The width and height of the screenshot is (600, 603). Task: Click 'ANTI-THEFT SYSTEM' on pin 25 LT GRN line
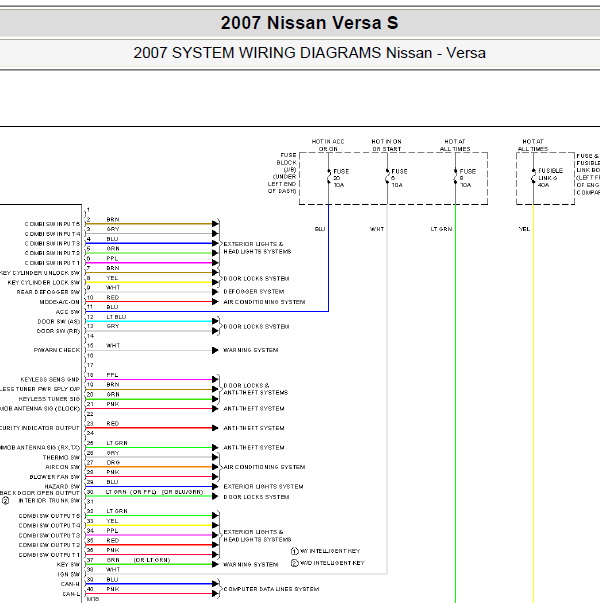coord(254,448)
